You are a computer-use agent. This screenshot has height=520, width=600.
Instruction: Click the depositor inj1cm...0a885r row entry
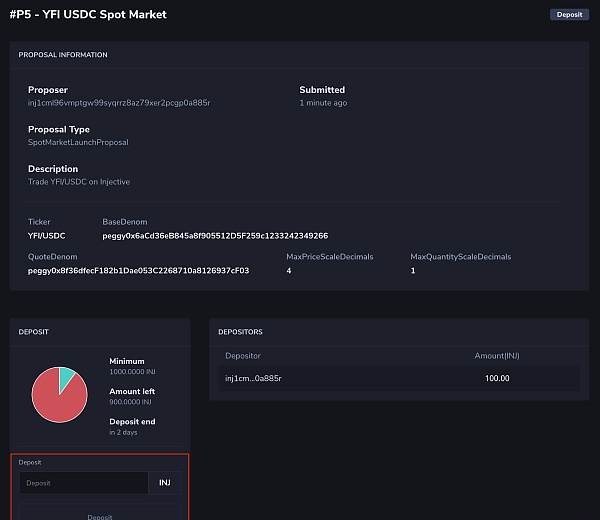pos(253,378)
